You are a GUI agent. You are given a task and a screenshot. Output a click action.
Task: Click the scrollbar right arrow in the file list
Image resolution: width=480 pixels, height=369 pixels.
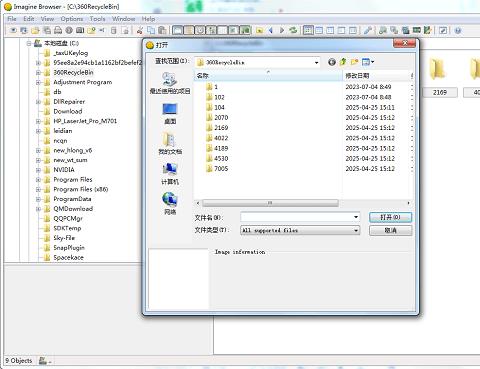point(408,203)
